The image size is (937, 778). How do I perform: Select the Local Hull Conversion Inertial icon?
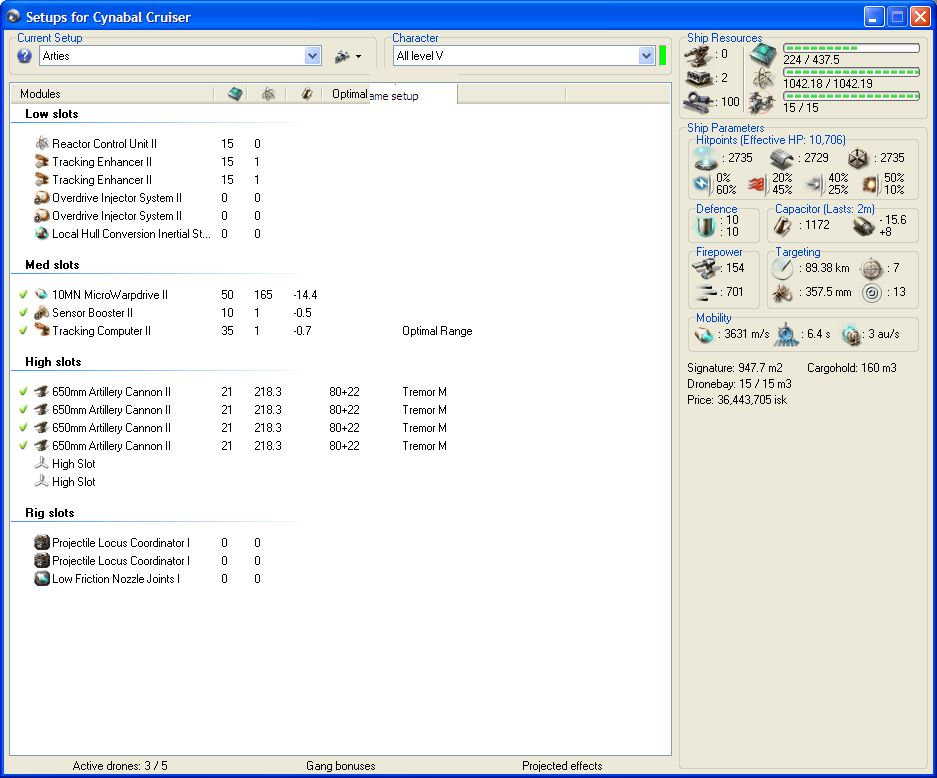click(42, 234)
